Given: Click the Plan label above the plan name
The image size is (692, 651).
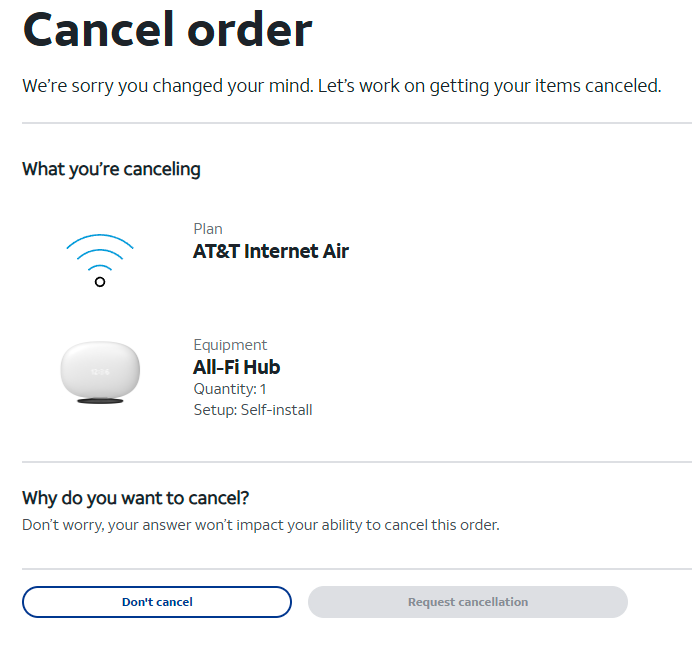Looking at the screenshot, I should 208,229.
